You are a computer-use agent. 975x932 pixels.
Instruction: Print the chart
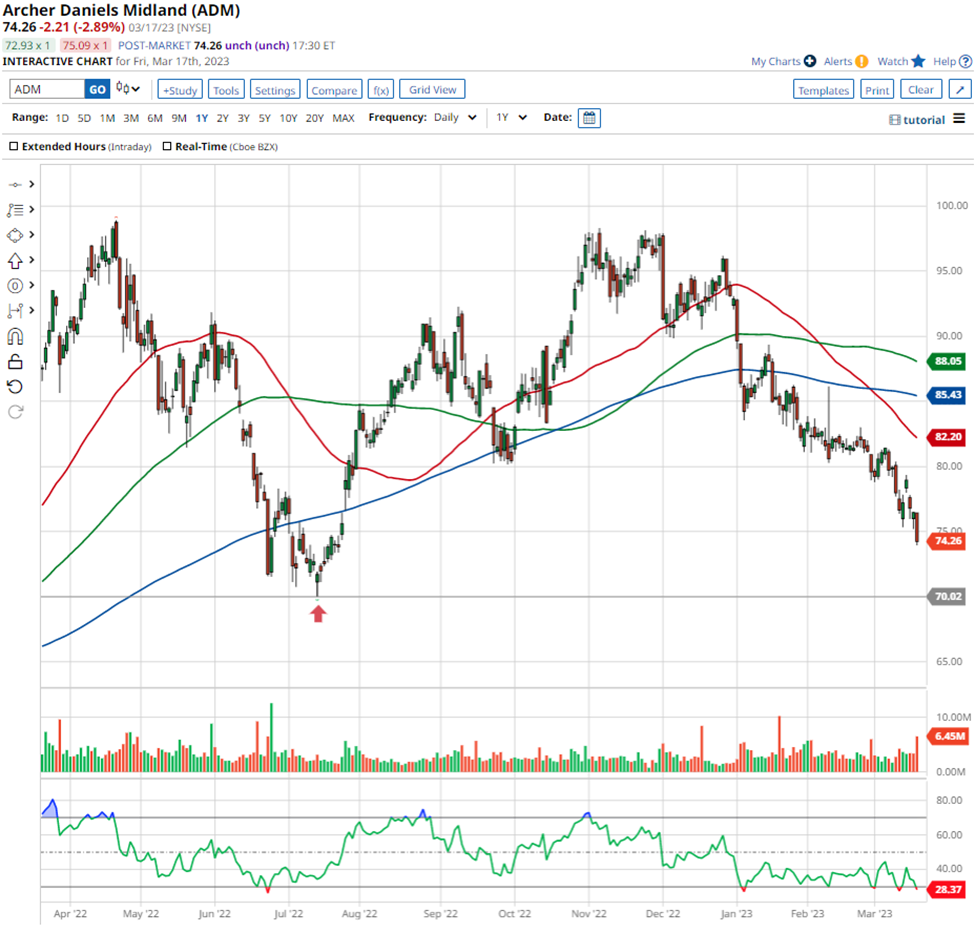[877, 90]
